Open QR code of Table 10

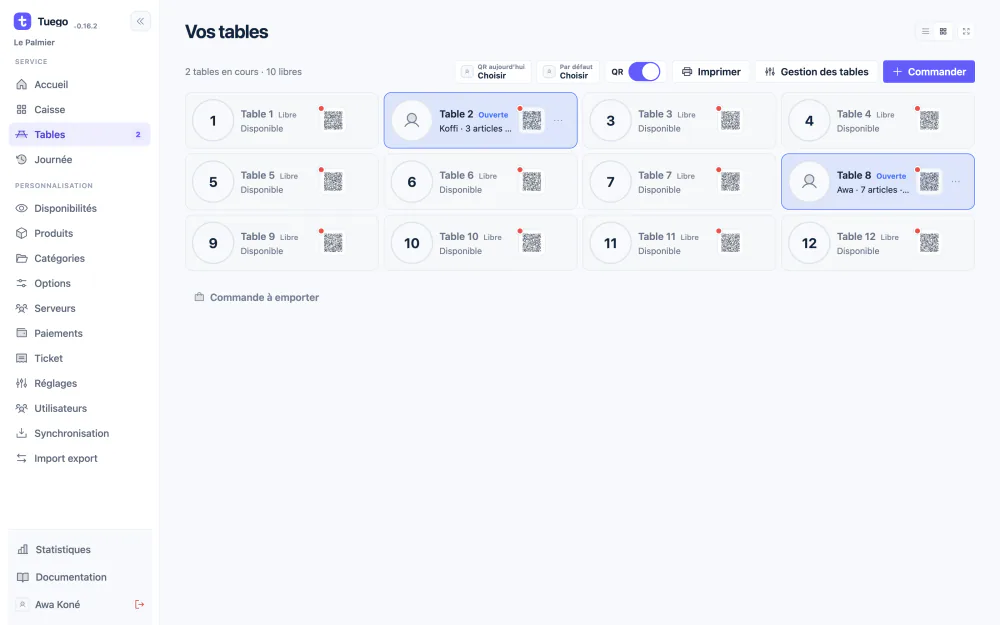tap(532, 243)
